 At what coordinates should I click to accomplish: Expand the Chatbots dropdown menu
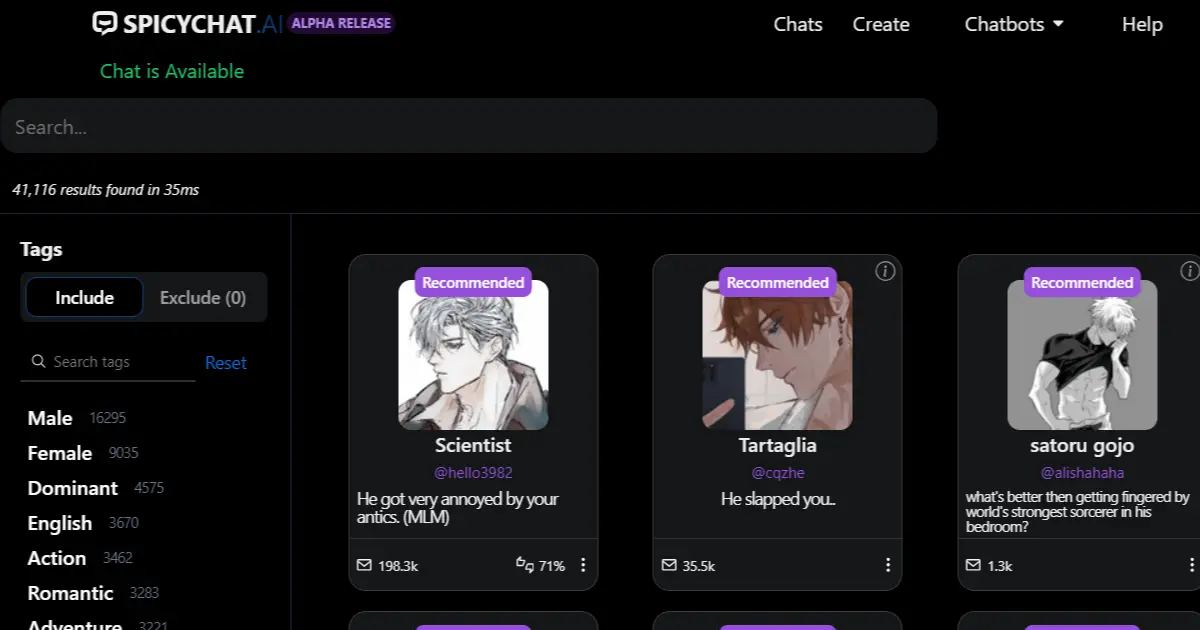[x=1014, y=24]
